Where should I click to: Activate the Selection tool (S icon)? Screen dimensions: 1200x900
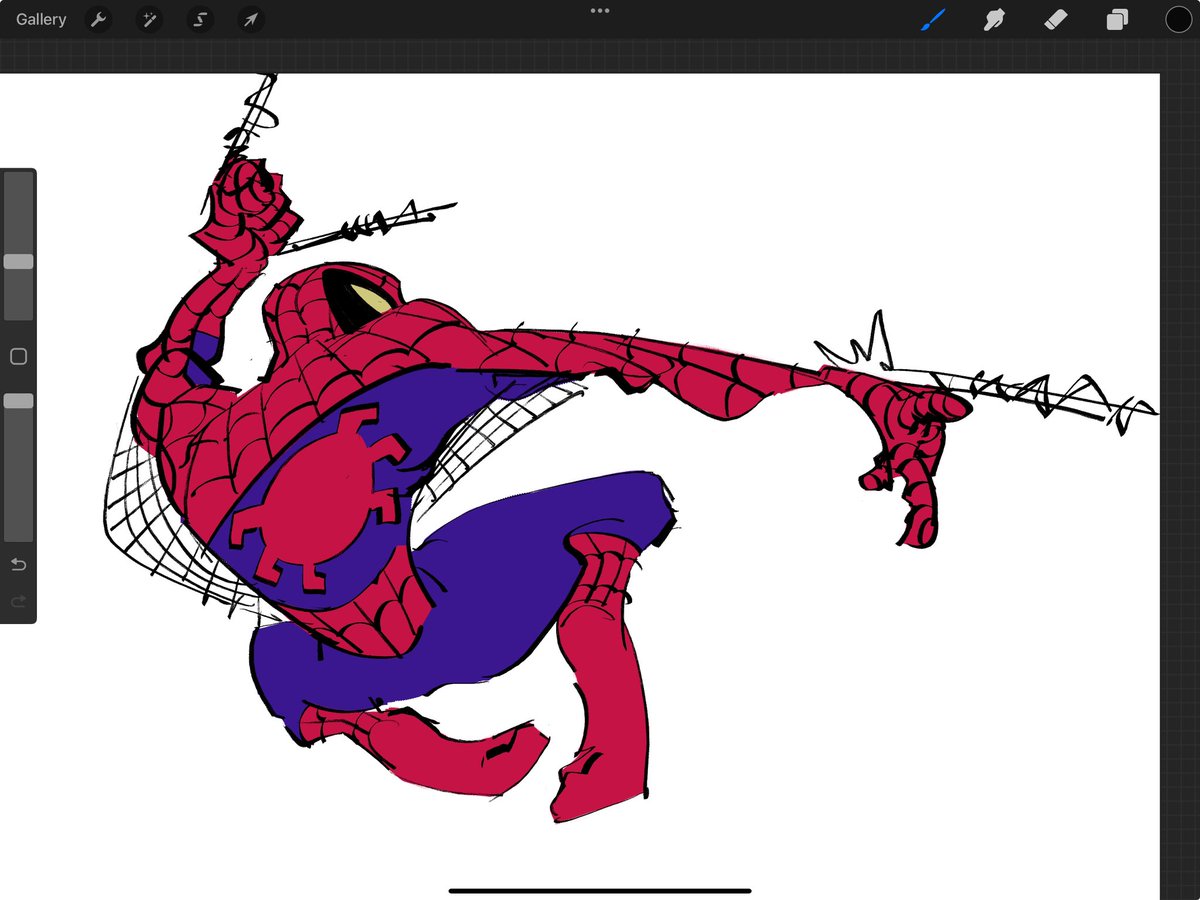200,19
